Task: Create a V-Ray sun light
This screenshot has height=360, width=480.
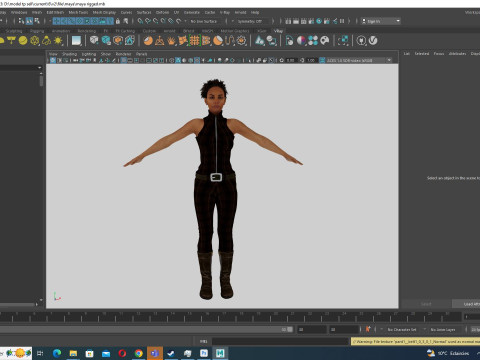Action: tap(58, 41)
